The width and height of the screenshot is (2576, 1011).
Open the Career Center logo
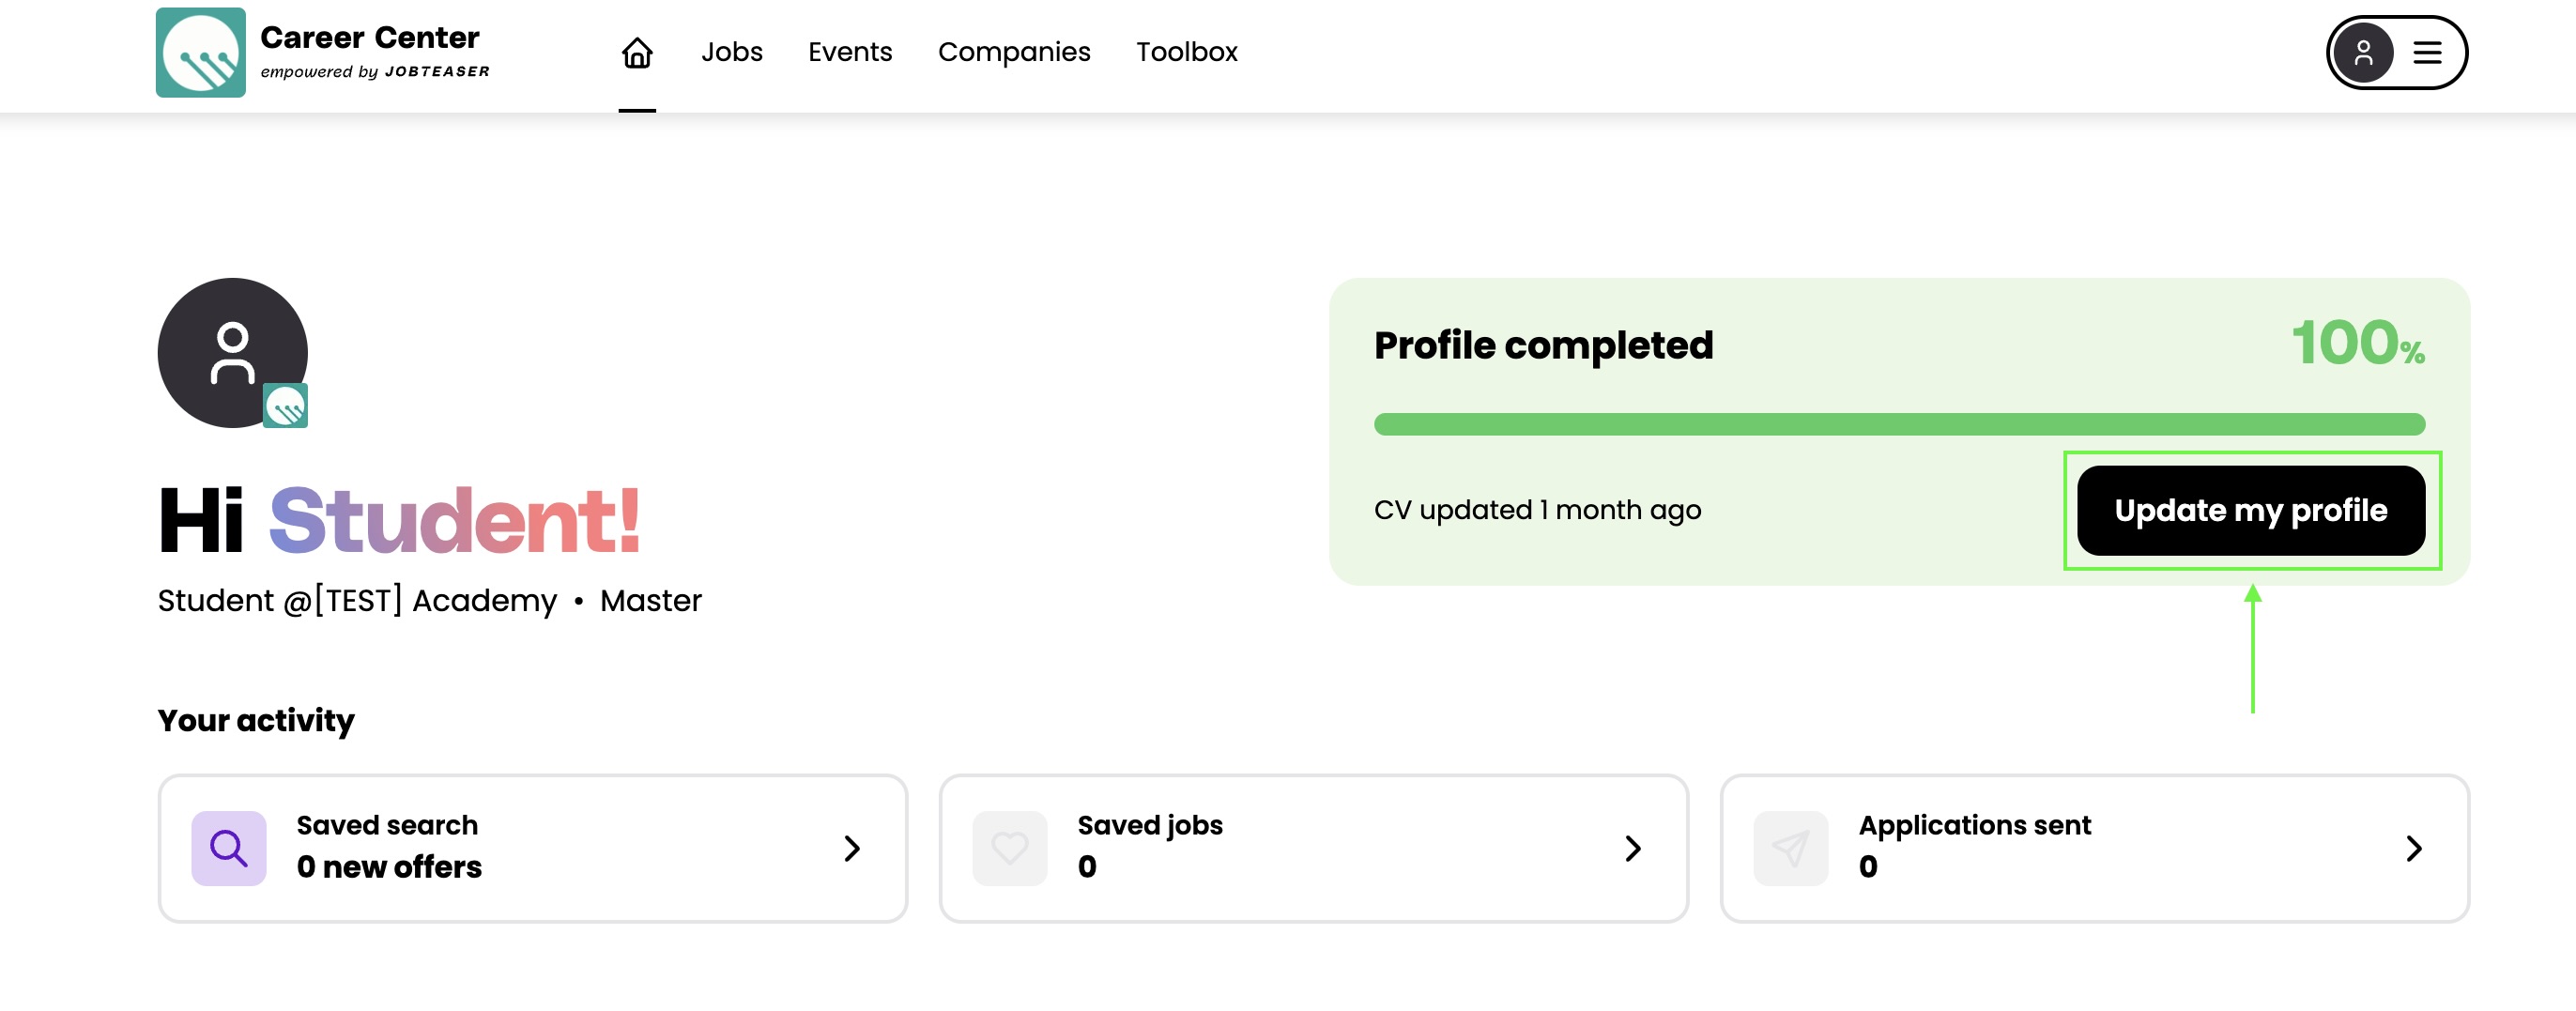[201, 52]
